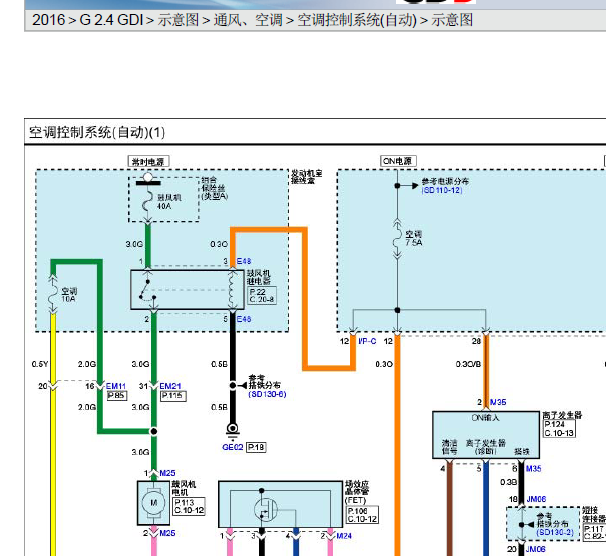Open page reference P.115
This screenshot has width=606, height=556.
coord(173,396)
